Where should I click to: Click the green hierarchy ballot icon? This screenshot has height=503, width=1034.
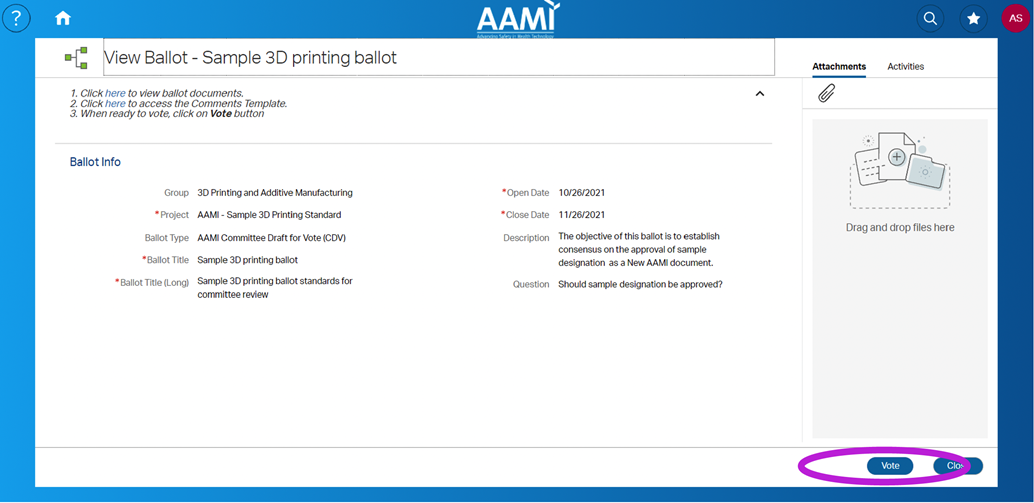pos(76,58)
